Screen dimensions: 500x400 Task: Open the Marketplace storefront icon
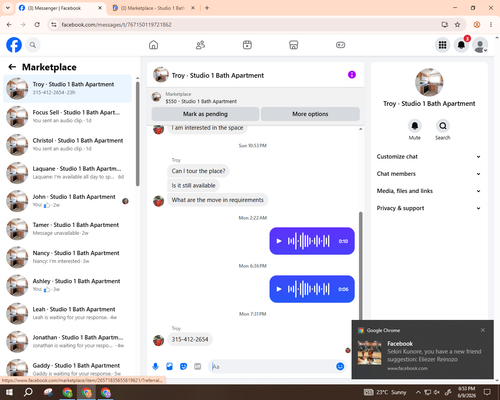pos(294,45)
